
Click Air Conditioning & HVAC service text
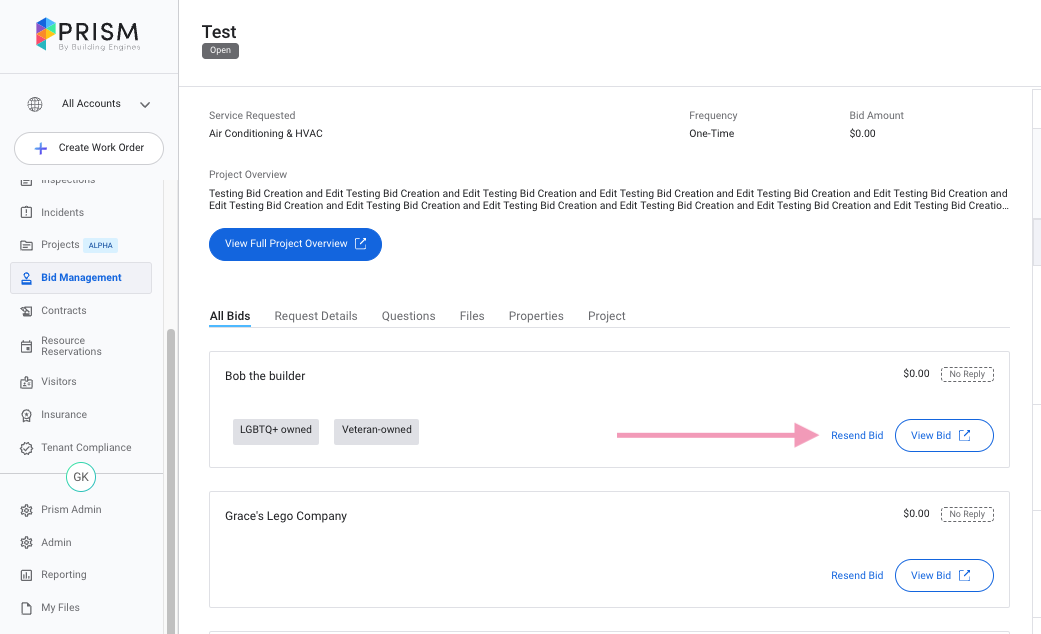[x=266, y=133]
